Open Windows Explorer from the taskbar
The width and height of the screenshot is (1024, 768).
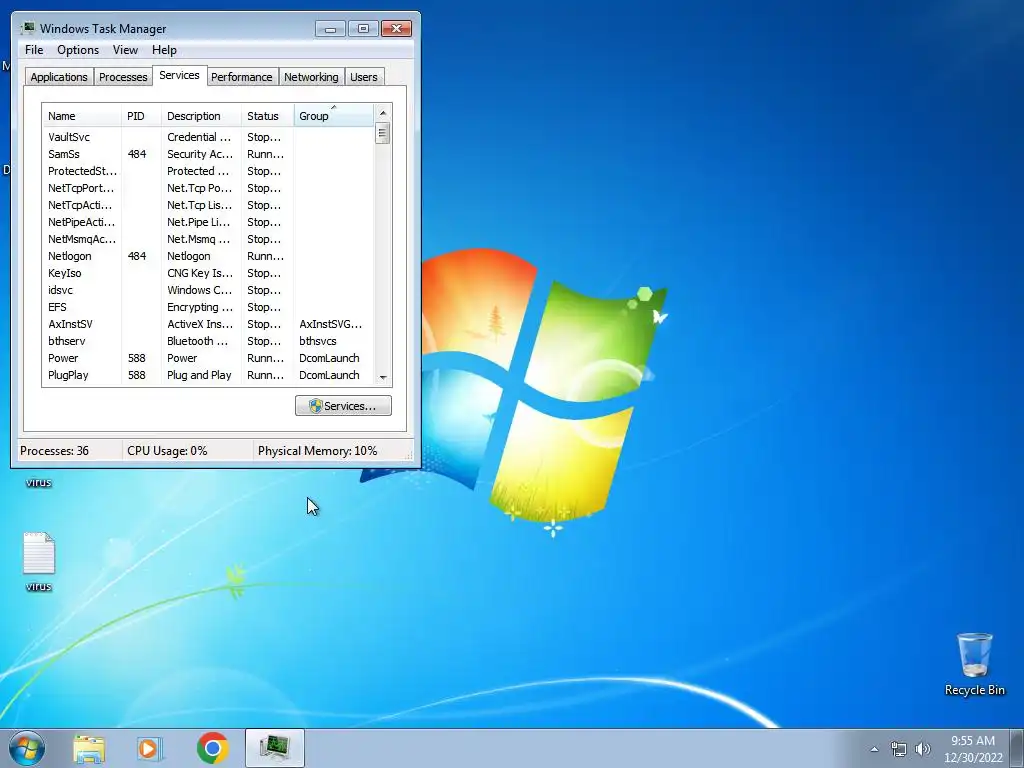(x=89, y=748)
